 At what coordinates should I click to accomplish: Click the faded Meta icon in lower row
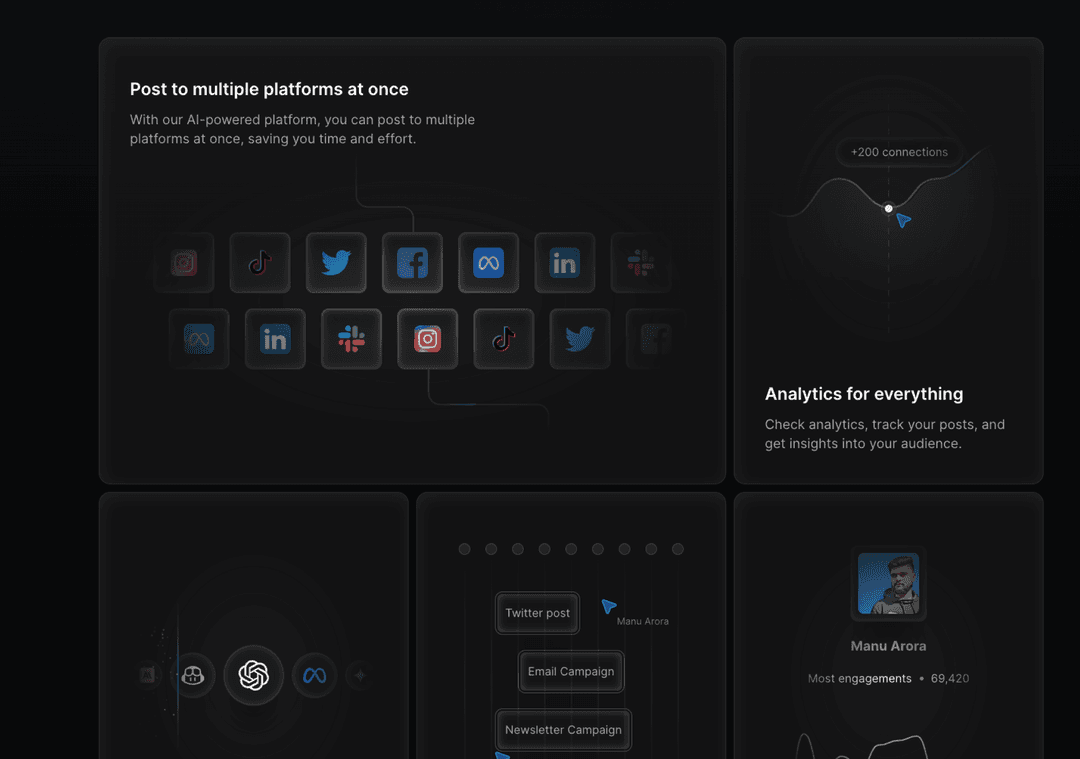point(199,339)
